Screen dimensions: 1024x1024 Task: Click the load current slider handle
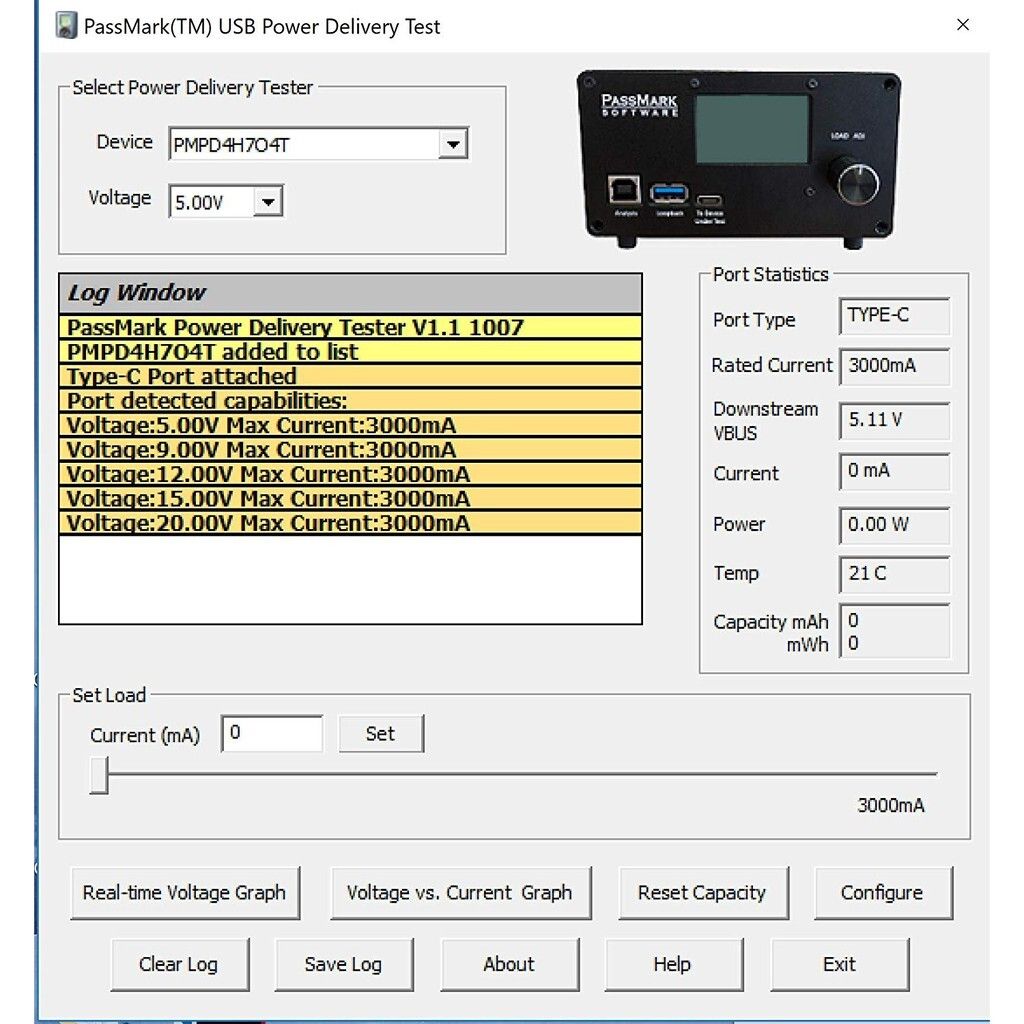coord(98,775)
